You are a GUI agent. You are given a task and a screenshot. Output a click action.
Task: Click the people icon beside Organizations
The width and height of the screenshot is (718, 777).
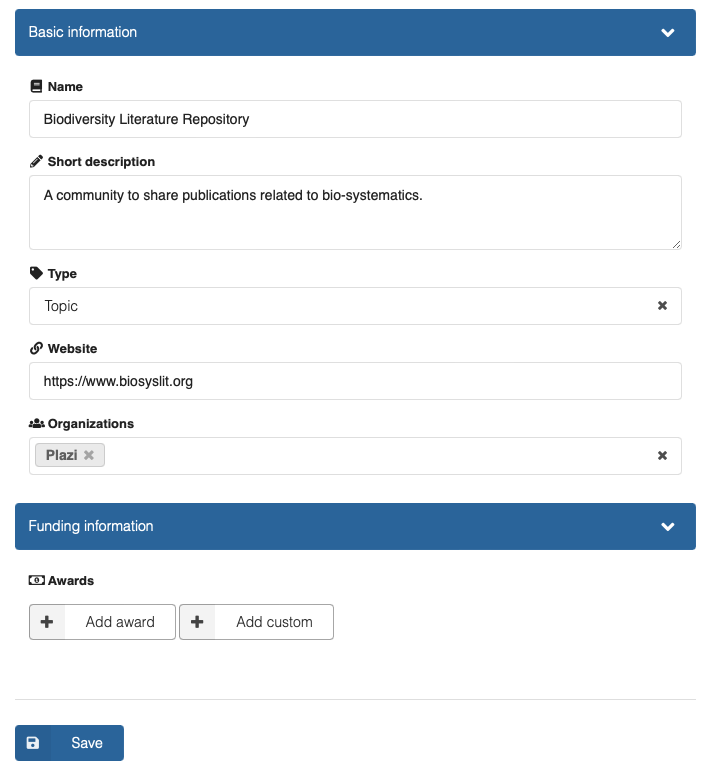click(x=37, y=423)
